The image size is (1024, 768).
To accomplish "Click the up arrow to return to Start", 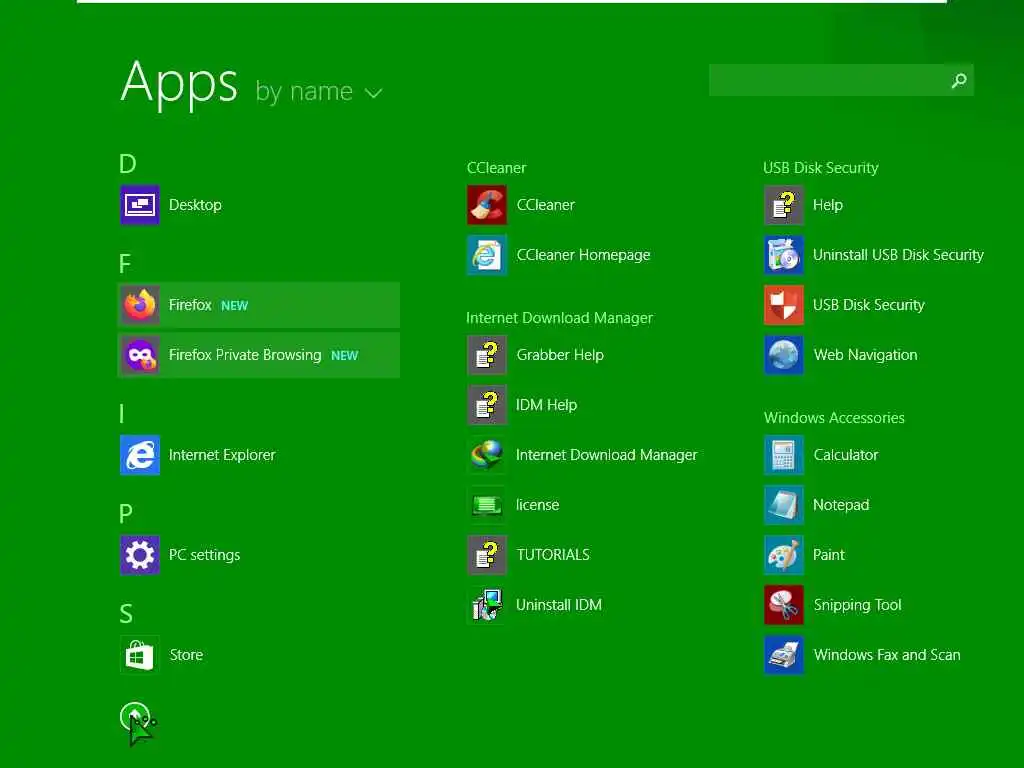I will click(135, 717).
